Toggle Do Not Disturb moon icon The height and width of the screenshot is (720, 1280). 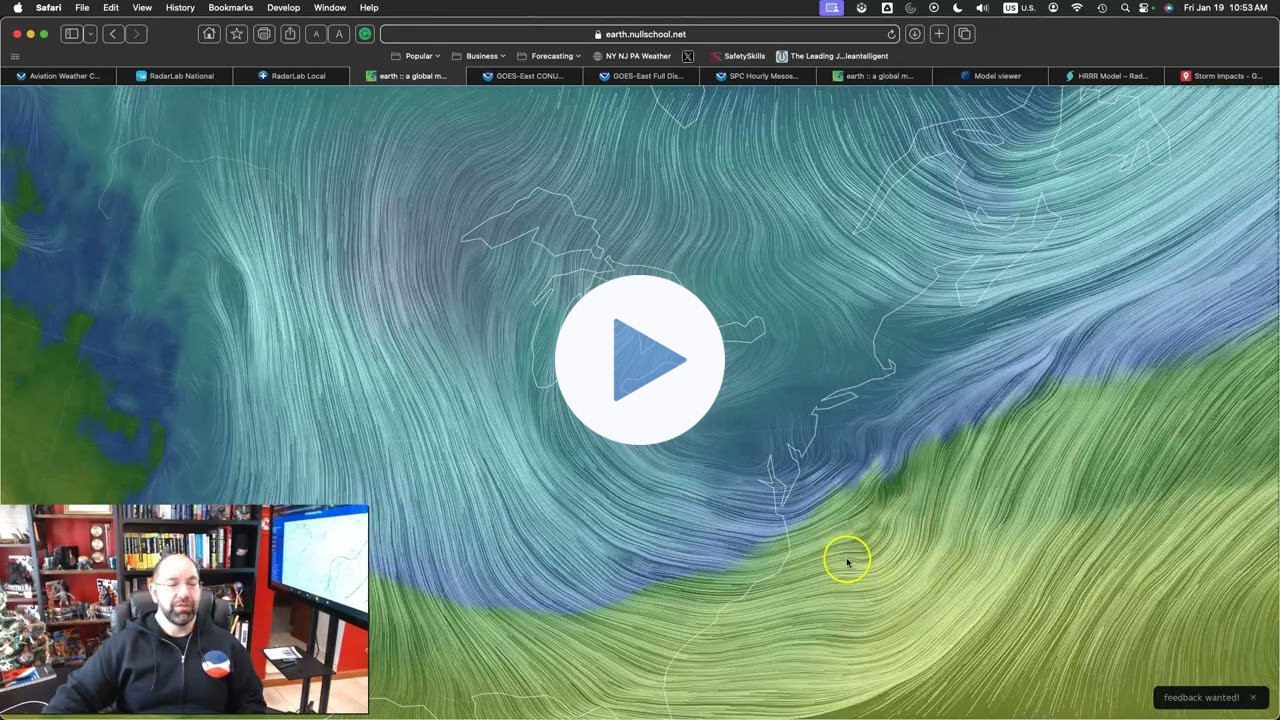tap(957, 8)
